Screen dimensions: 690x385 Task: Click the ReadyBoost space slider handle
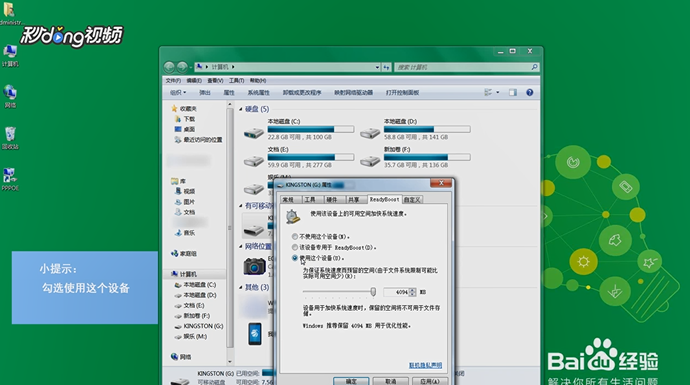click(x=373, y=292)
